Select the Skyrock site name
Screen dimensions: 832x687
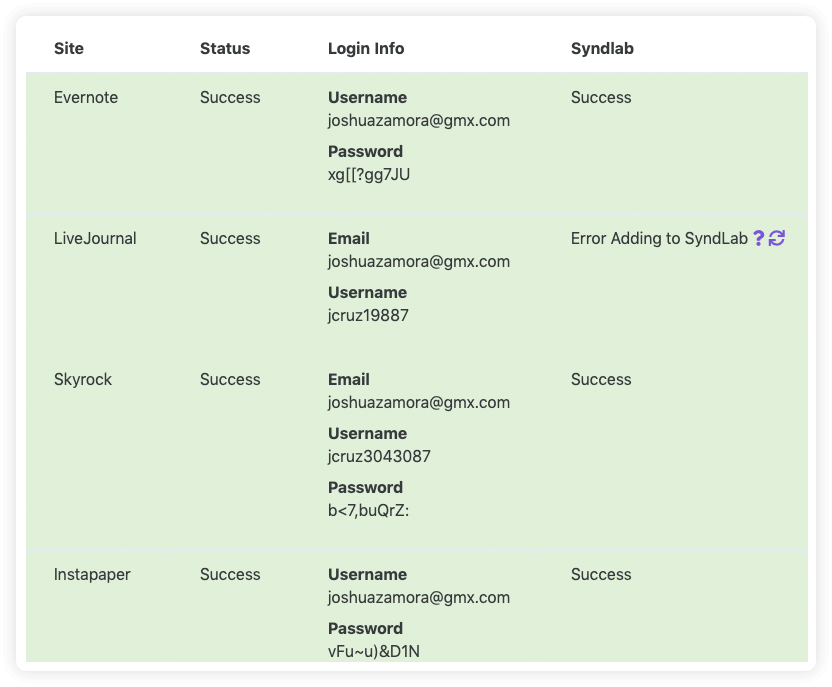[x=83, y=379]
